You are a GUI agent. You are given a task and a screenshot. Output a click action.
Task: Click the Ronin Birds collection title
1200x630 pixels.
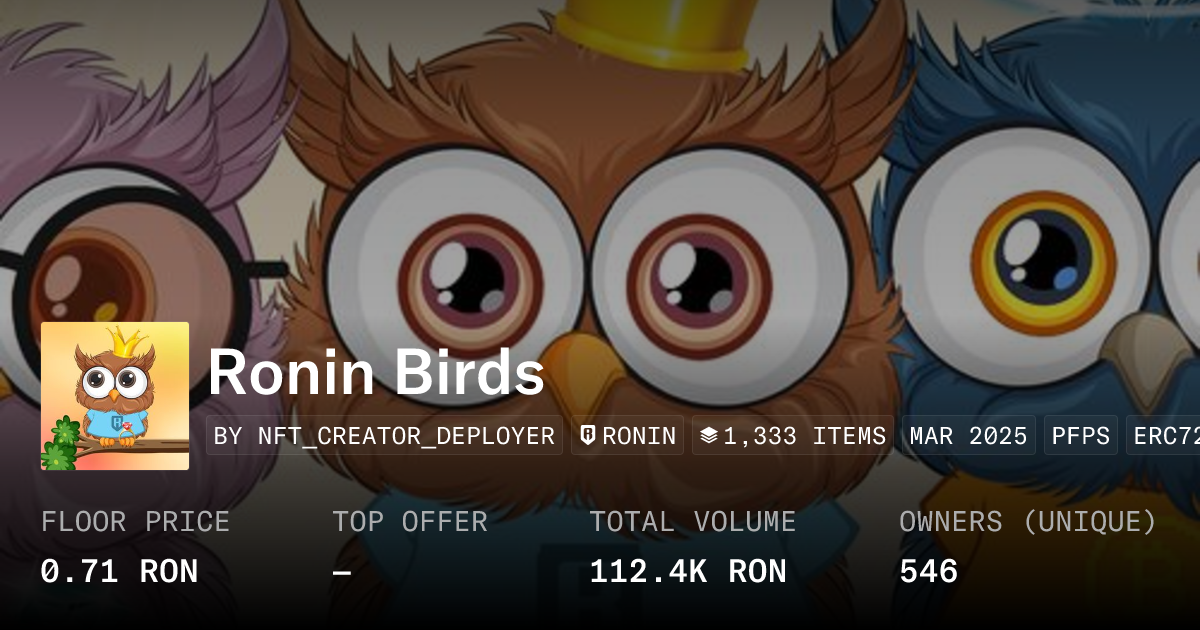pos(376,373)
